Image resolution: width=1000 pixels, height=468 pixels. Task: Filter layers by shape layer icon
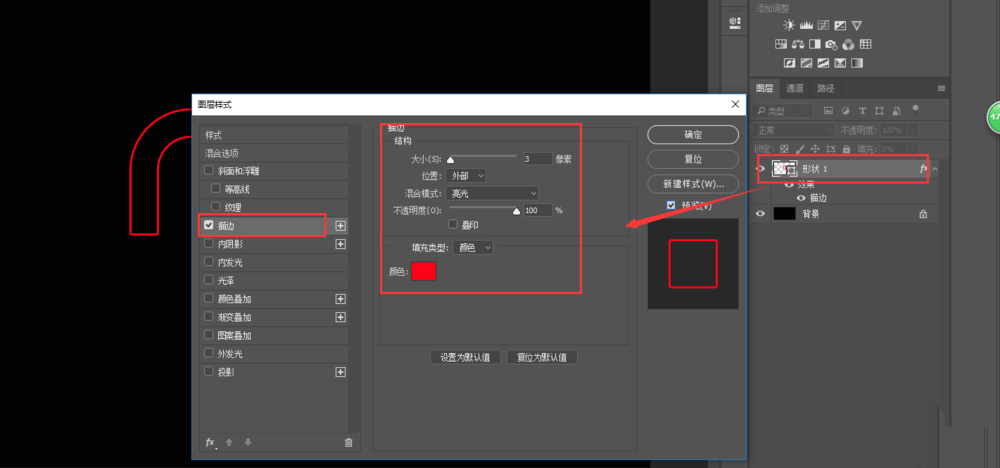pos(880,110)
